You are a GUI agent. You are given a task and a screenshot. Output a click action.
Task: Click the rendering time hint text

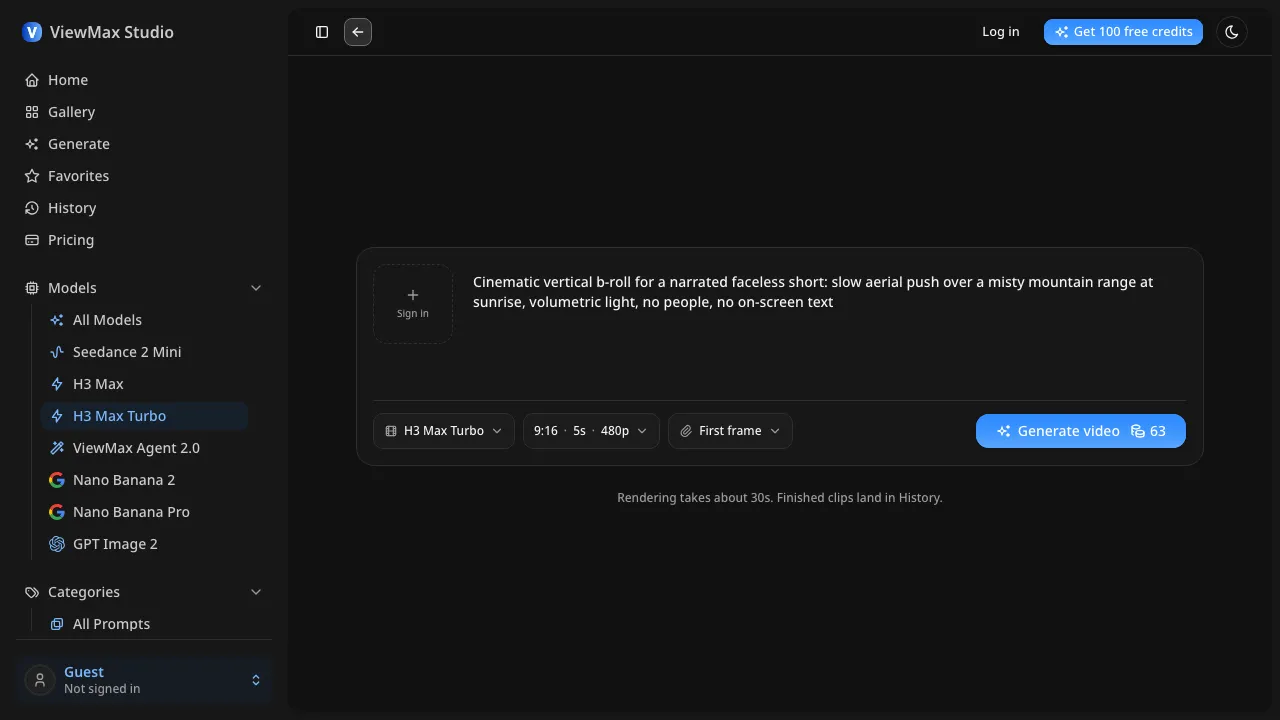click(x=780, y=497)
